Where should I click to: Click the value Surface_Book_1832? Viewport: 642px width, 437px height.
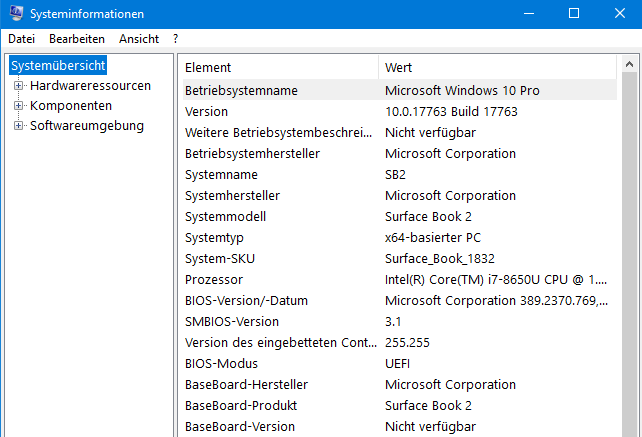tap(440, 258)
